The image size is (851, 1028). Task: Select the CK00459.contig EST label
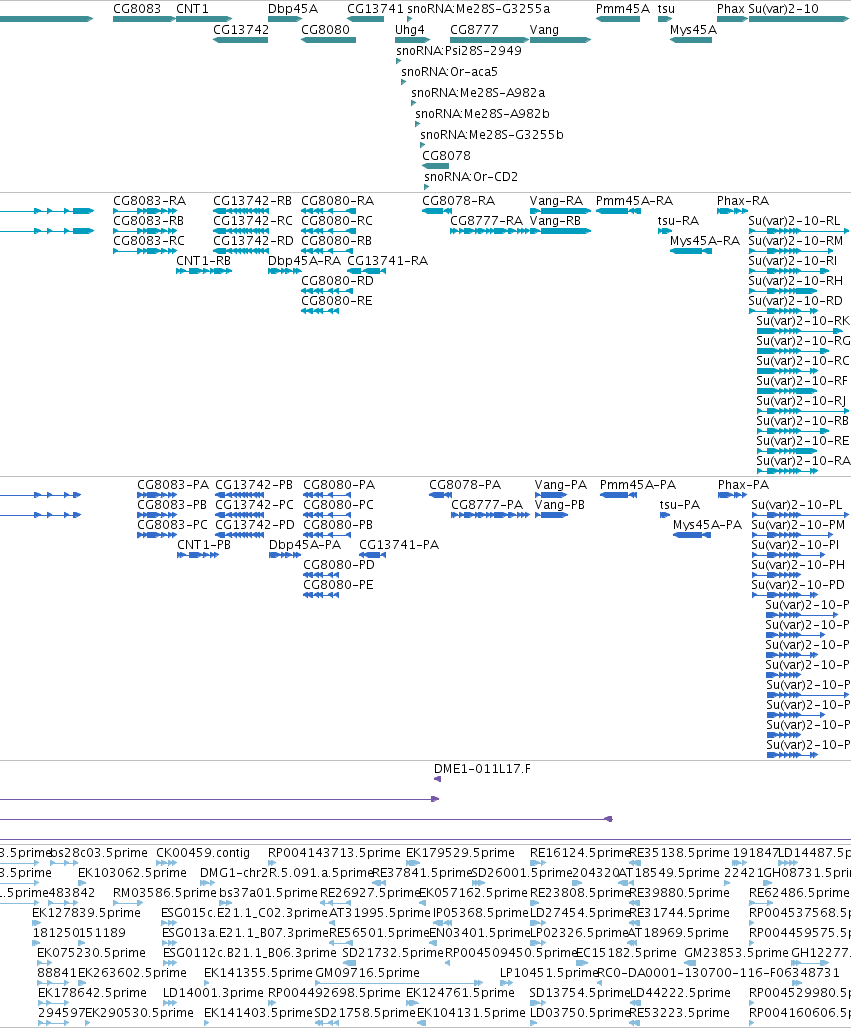click(203, 853)
